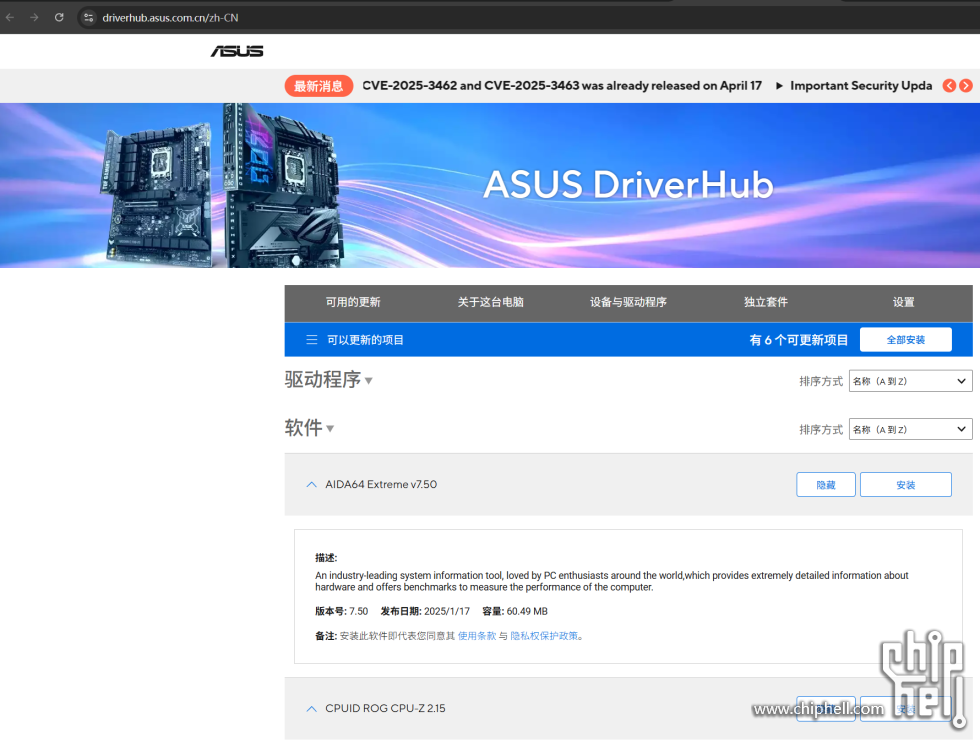Switch to the 可用的更新 tab
980x744 pixels.
[x=353, y=302]
